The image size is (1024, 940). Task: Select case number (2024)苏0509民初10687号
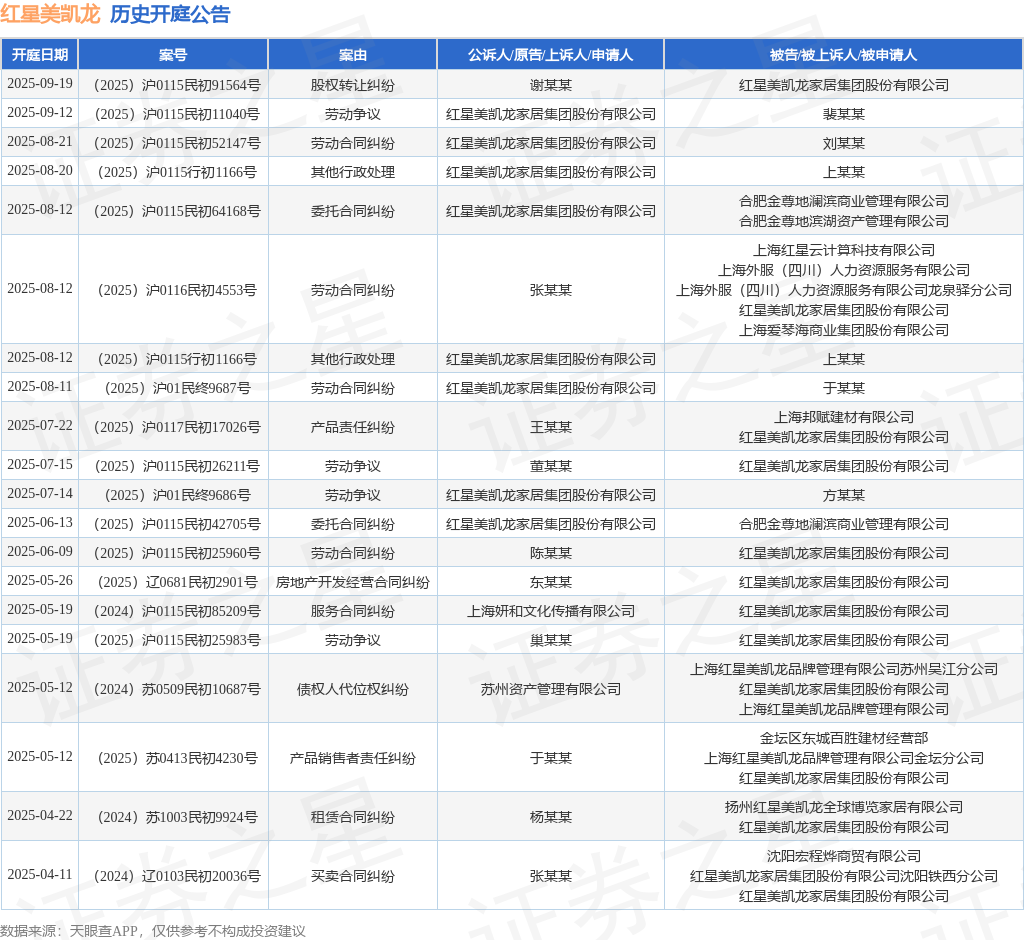click(173, 689)
